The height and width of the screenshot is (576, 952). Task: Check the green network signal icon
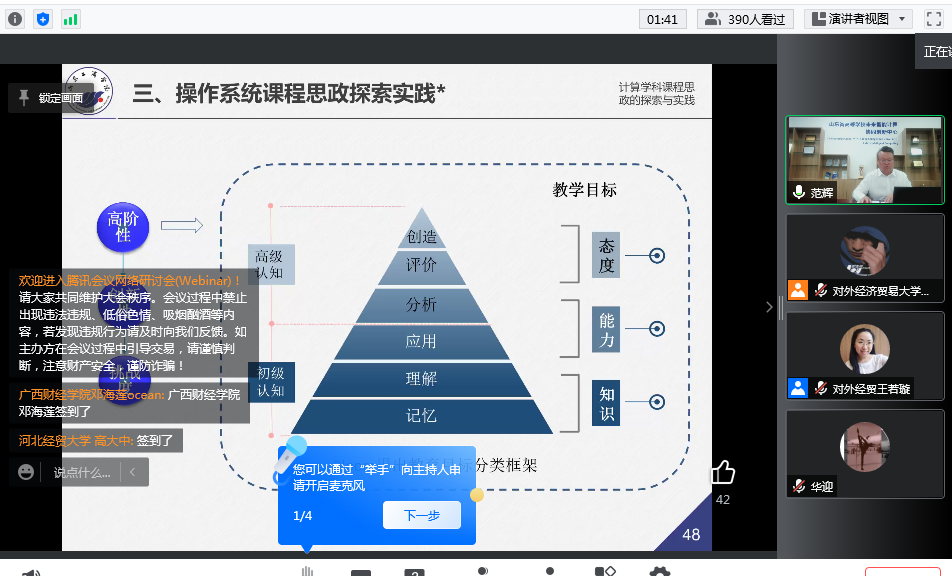click(x=71, y=18)
